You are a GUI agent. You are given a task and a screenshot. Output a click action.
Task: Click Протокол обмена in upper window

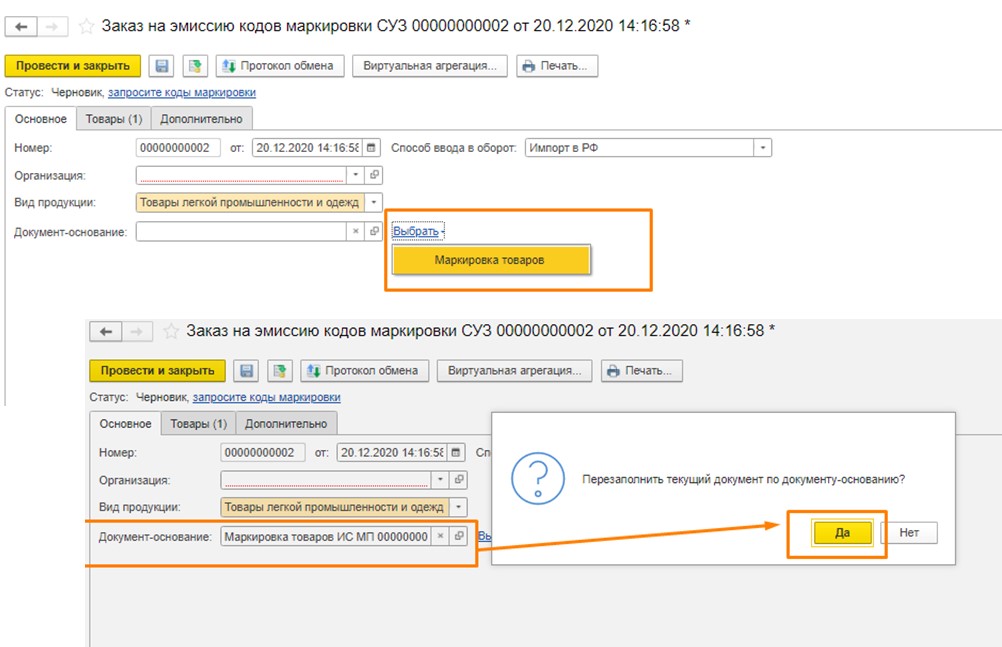coord(281,66)
